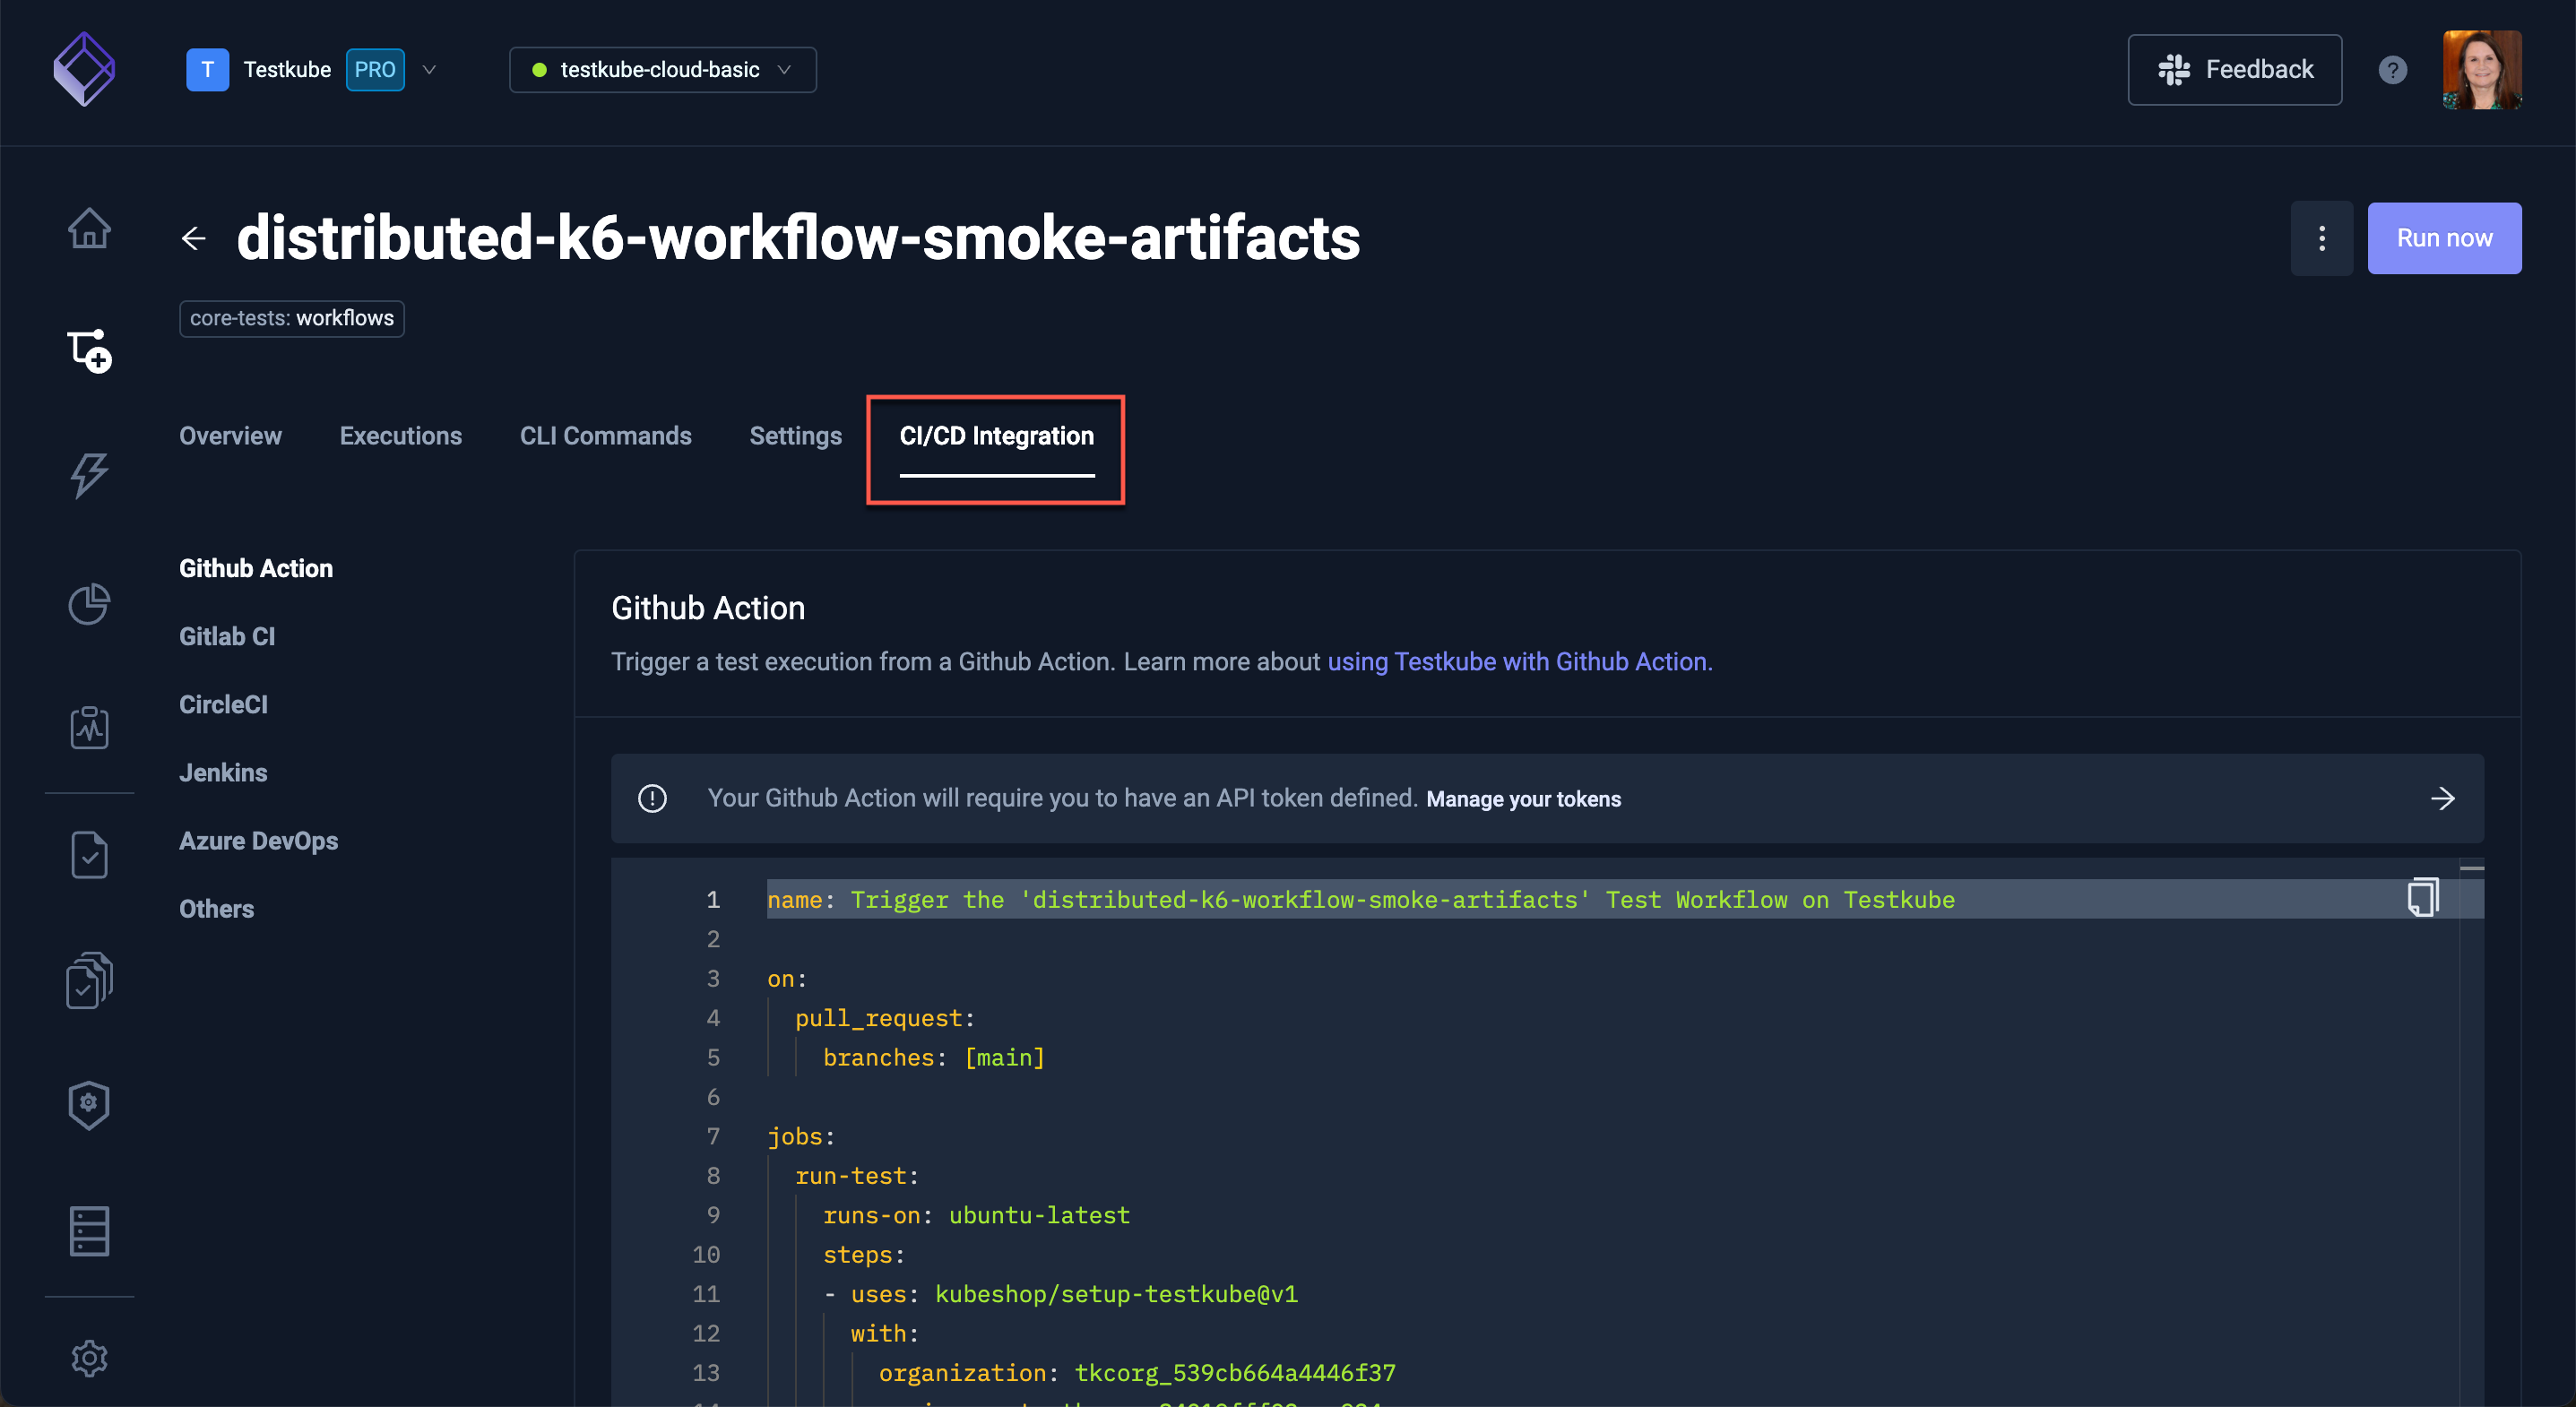Switch to the Overview tab

tap(230, 436)
